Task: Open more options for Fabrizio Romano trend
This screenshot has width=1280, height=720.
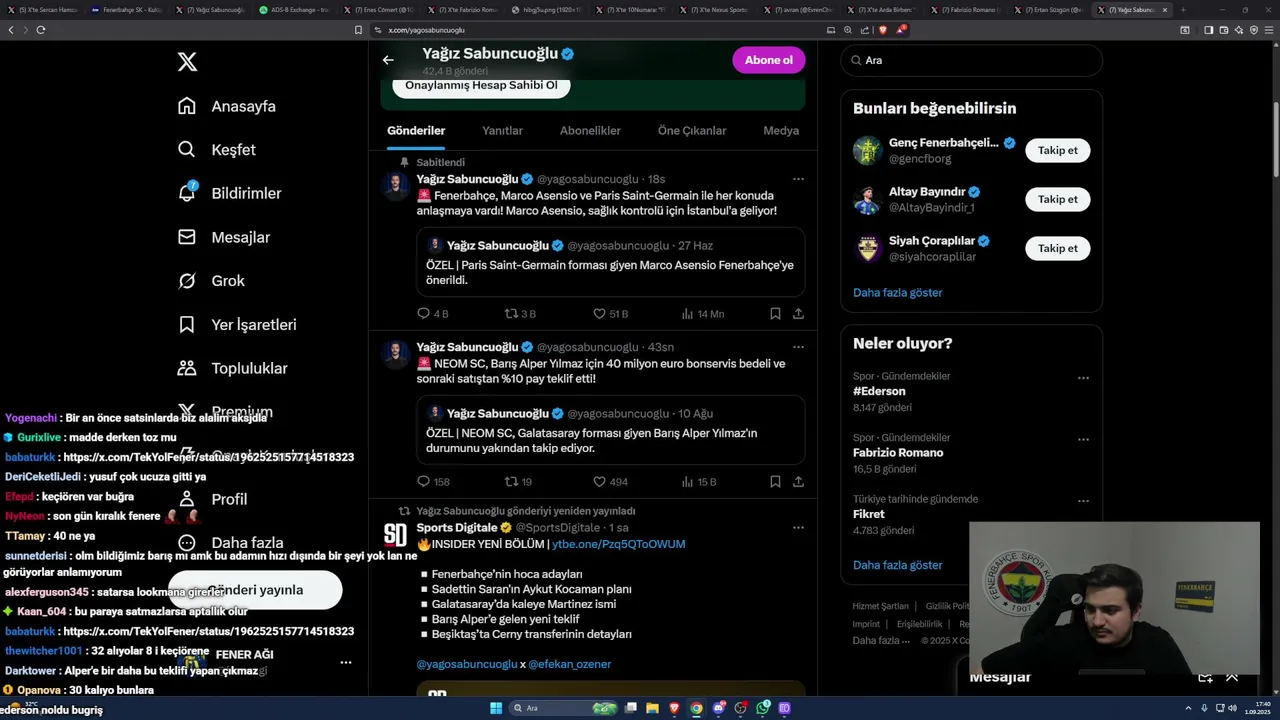Action: point(1083,439)
